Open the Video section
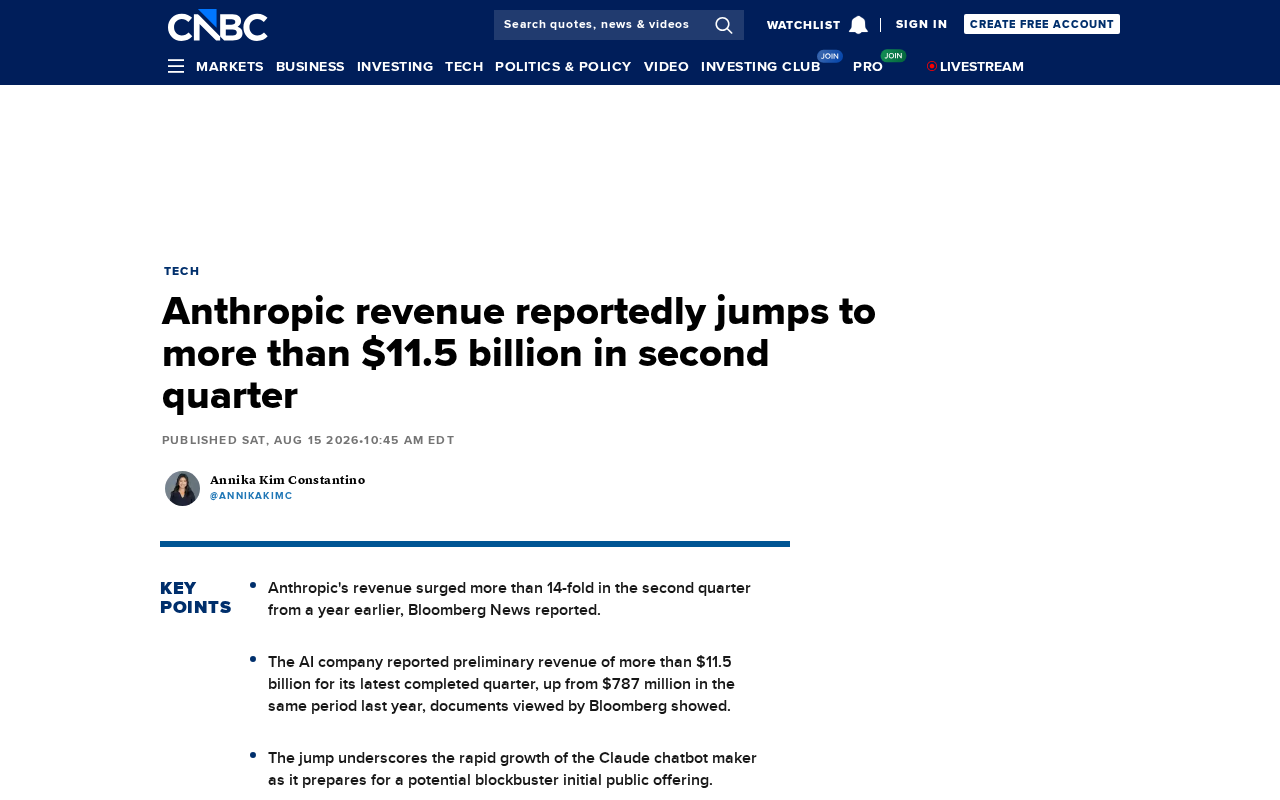The image size is (1280, 800). coord(666,66)
